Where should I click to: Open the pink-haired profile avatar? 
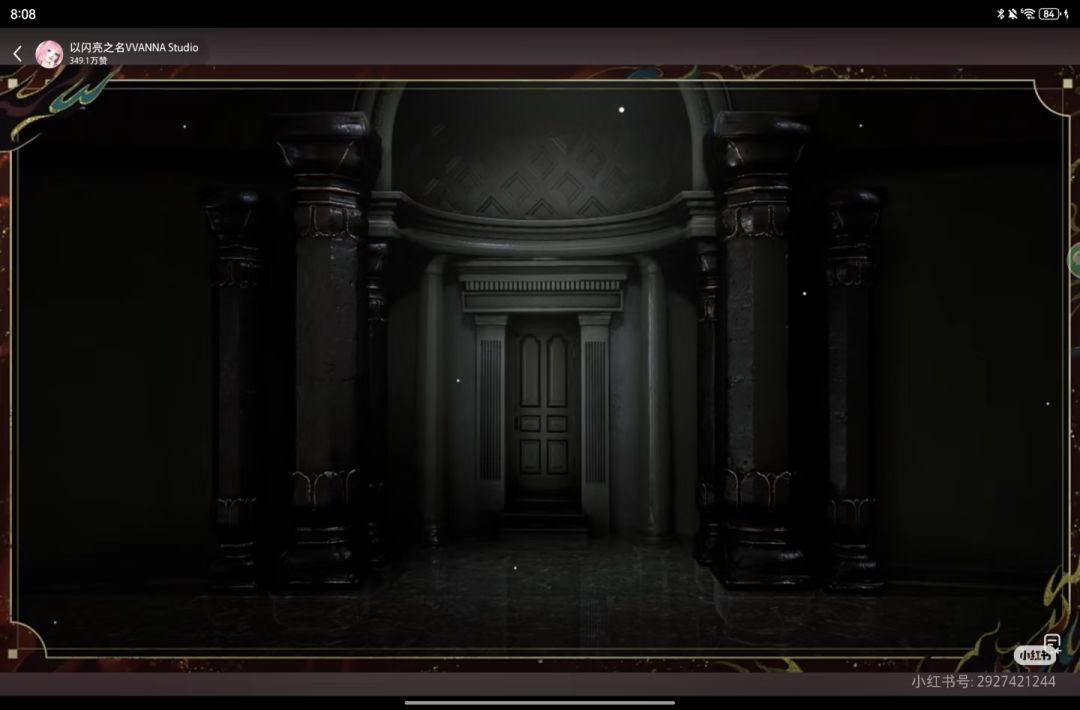[x=49, y=54]
